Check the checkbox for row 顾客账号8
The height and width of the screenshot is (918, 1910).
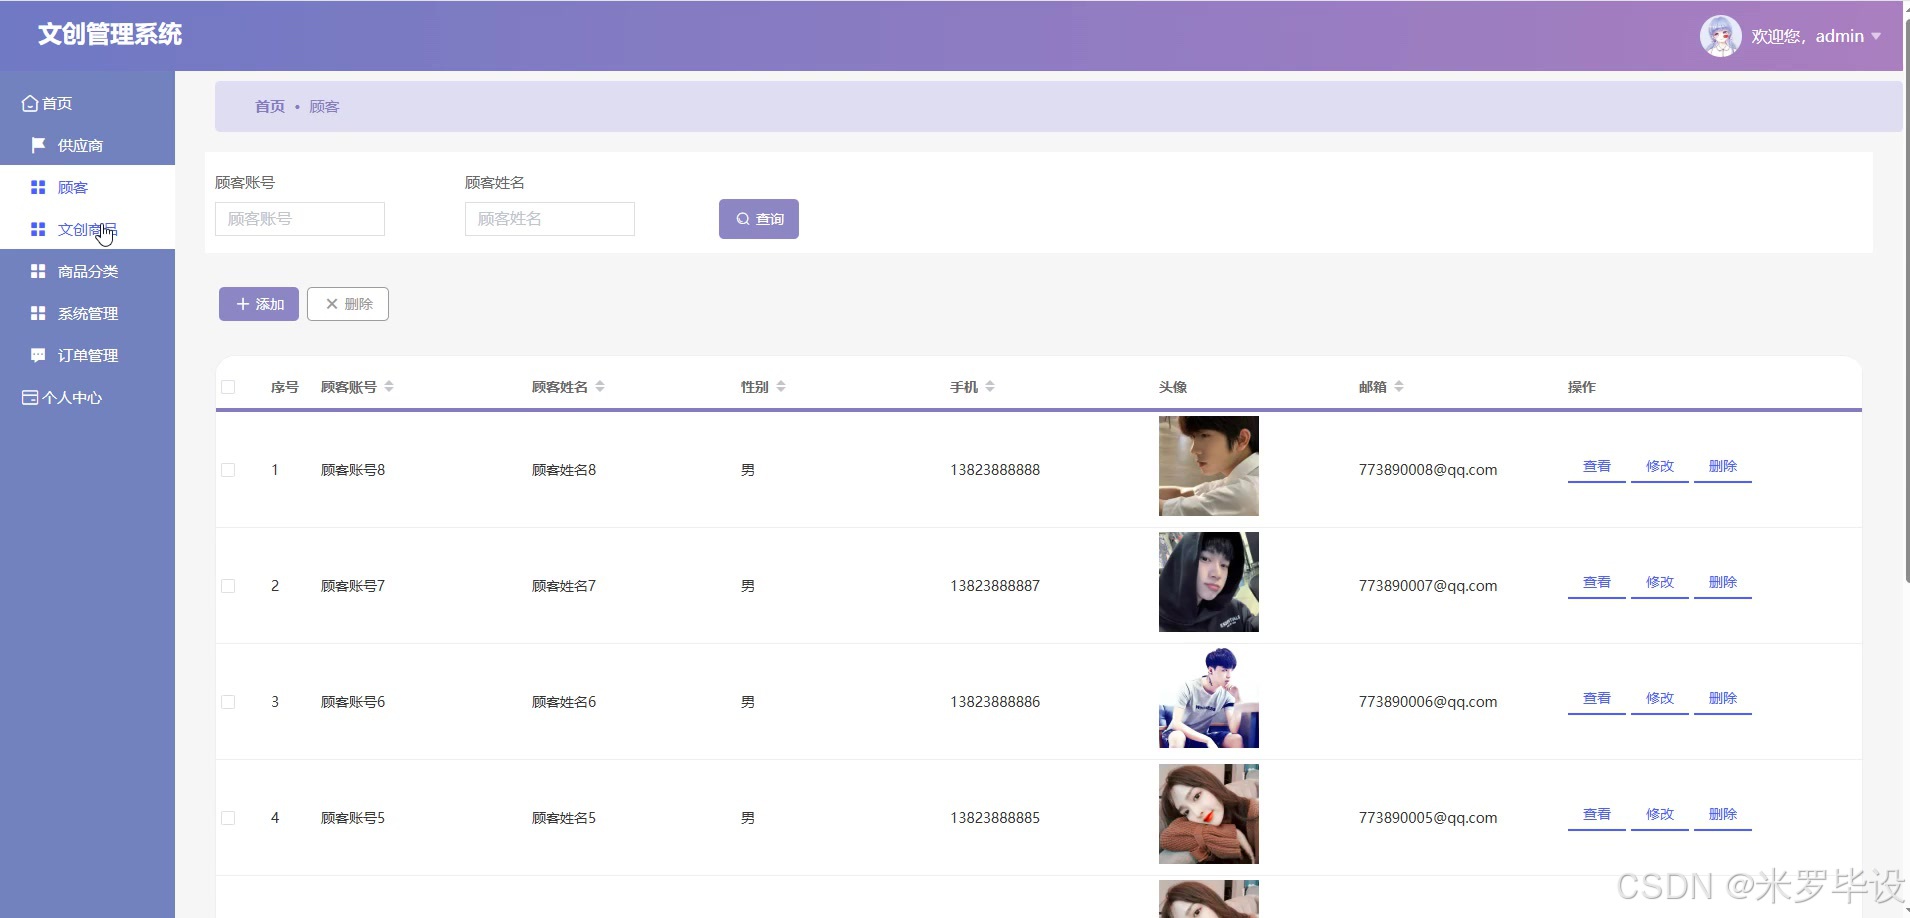[228, 470]
